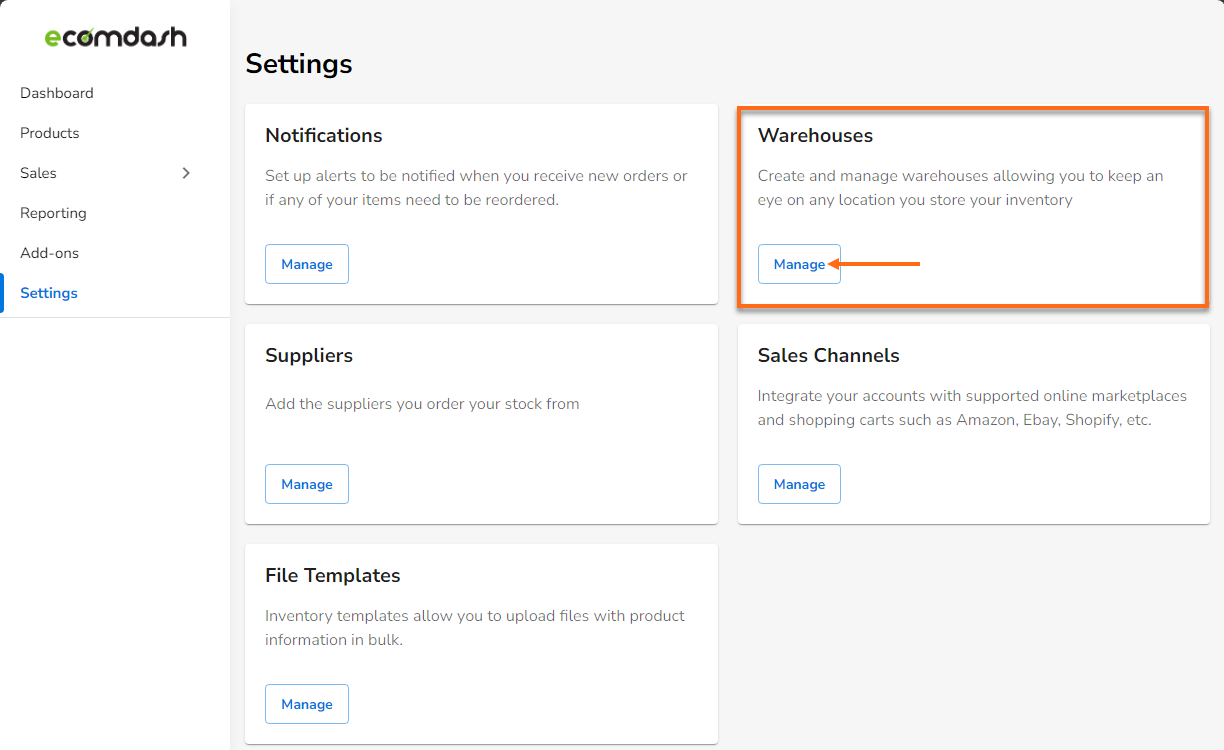The height and width of the screenshot is (750, 1224).
Task: Select Reporting in the left navigation
Action: (53, 212)
